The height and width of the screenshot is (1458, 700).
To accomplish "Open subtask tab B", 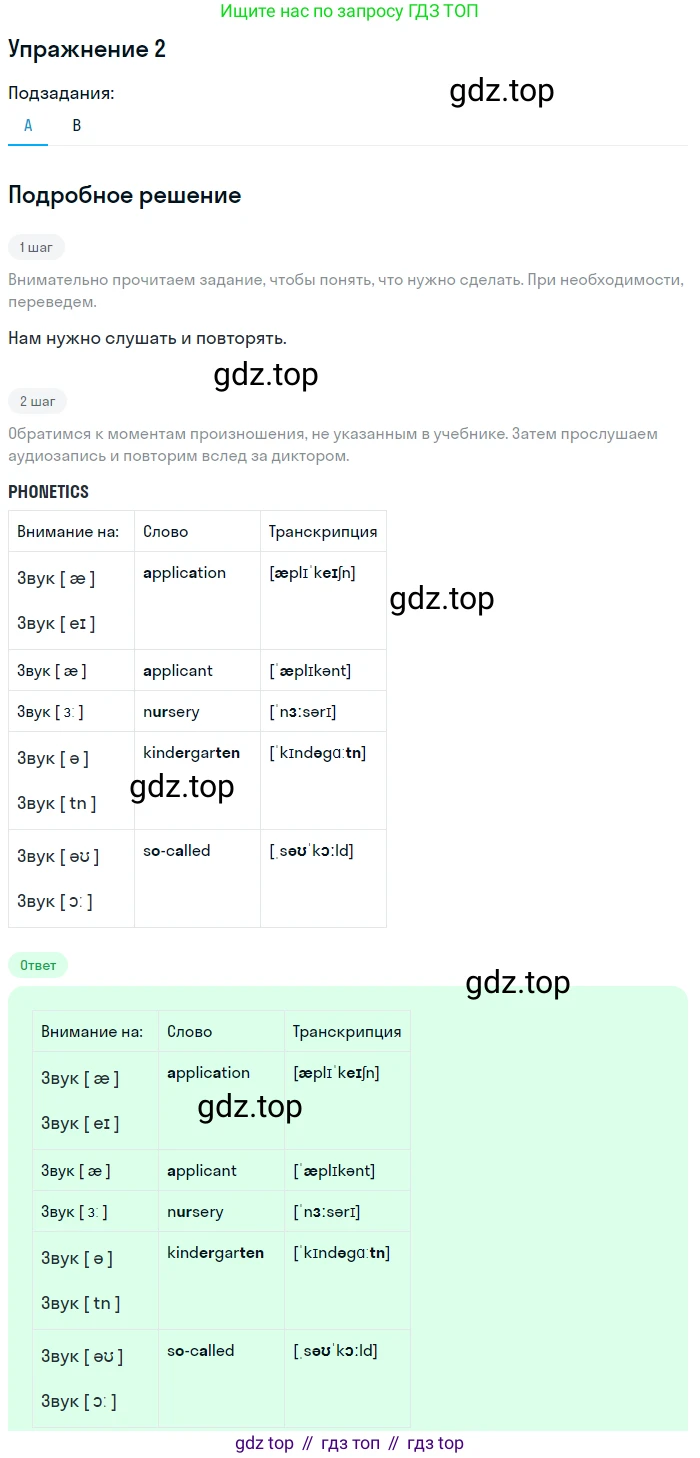I will point(77,126).
